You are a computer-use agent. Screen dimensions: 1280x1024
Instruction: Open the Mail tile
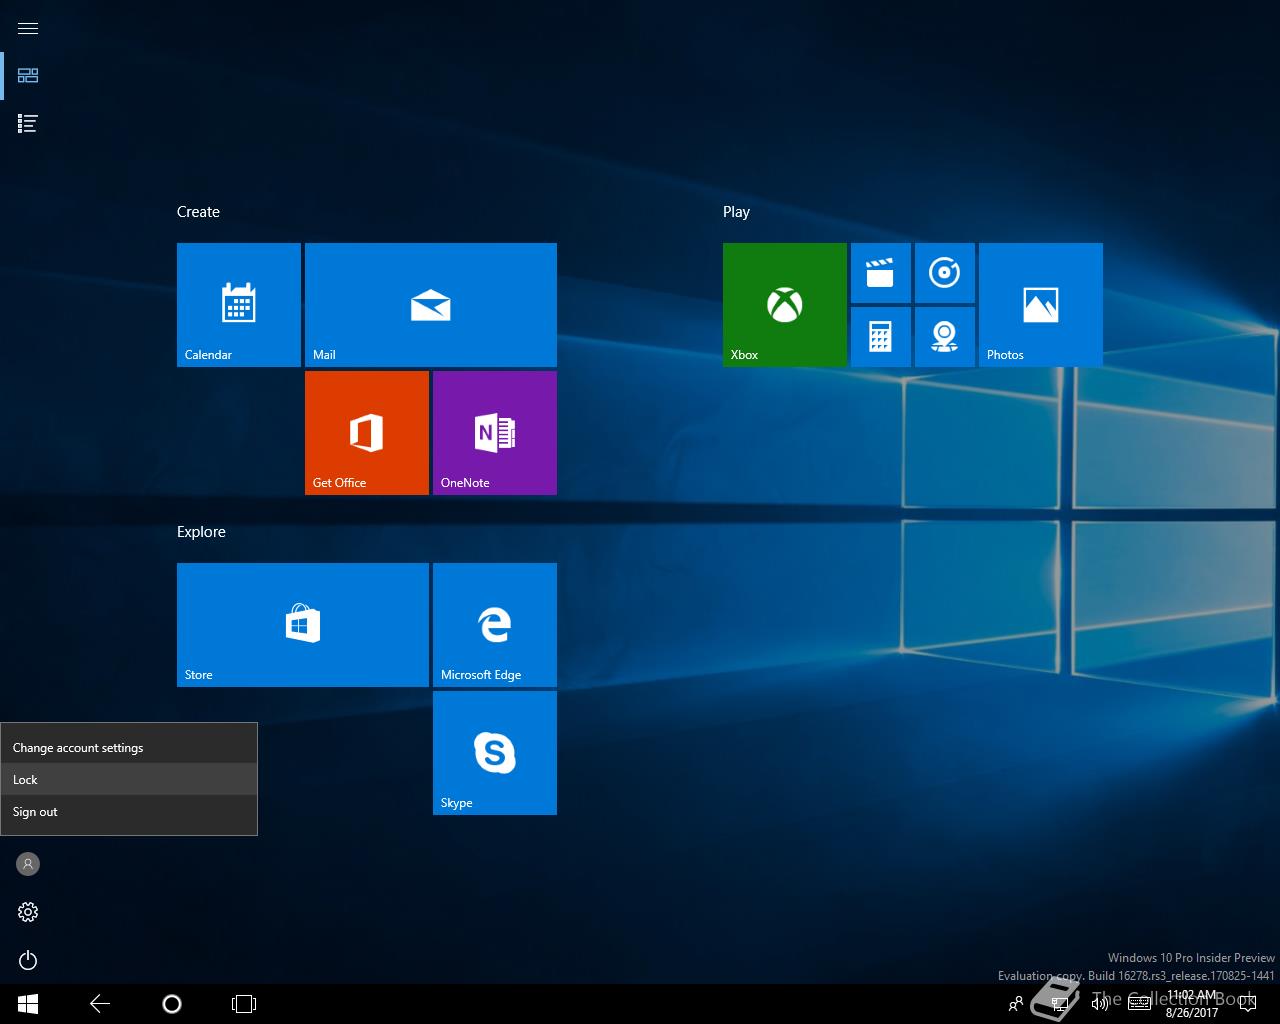(431, 305)
